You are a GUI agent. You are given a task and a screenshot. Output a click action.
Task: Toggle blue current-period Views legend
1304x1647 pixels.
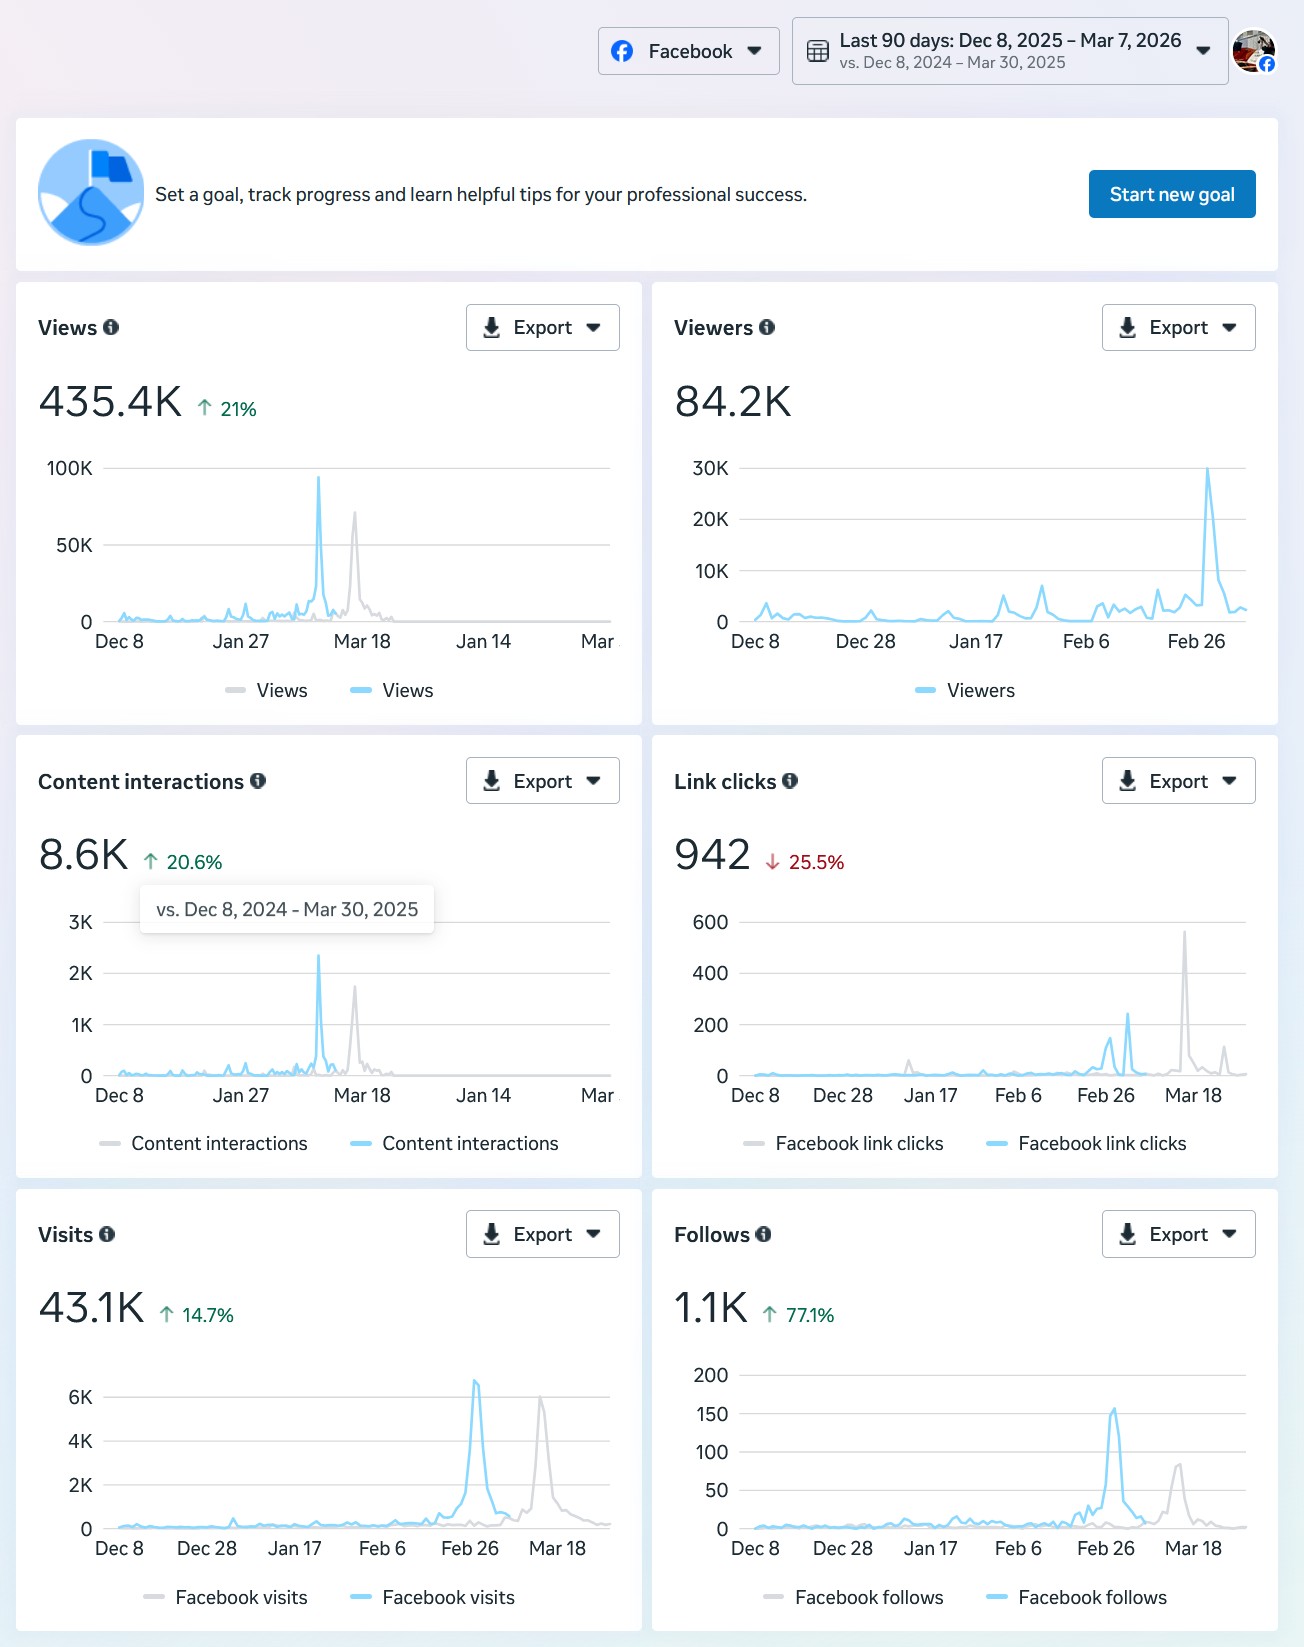pyautogui.click(x=392, y=690)
